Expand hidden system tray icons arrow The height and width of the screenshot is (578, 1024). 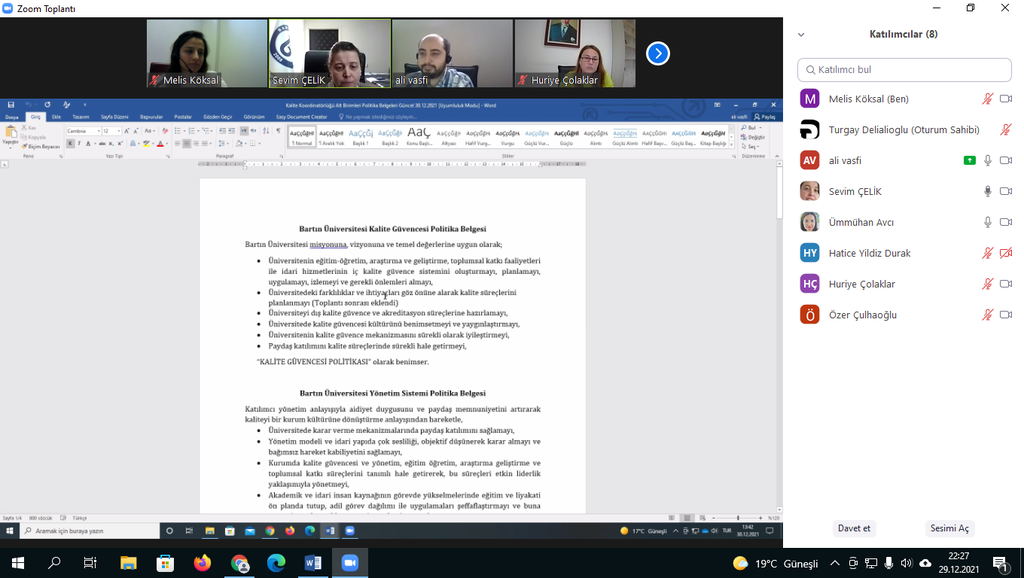[x=835, y=563]
